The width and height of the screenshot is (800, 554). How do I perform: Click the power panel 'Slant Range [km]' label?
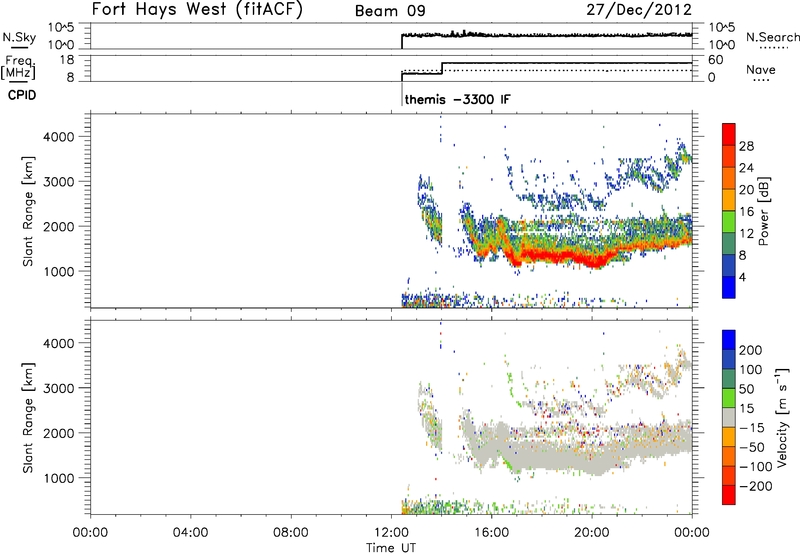[x=28, y=211]
